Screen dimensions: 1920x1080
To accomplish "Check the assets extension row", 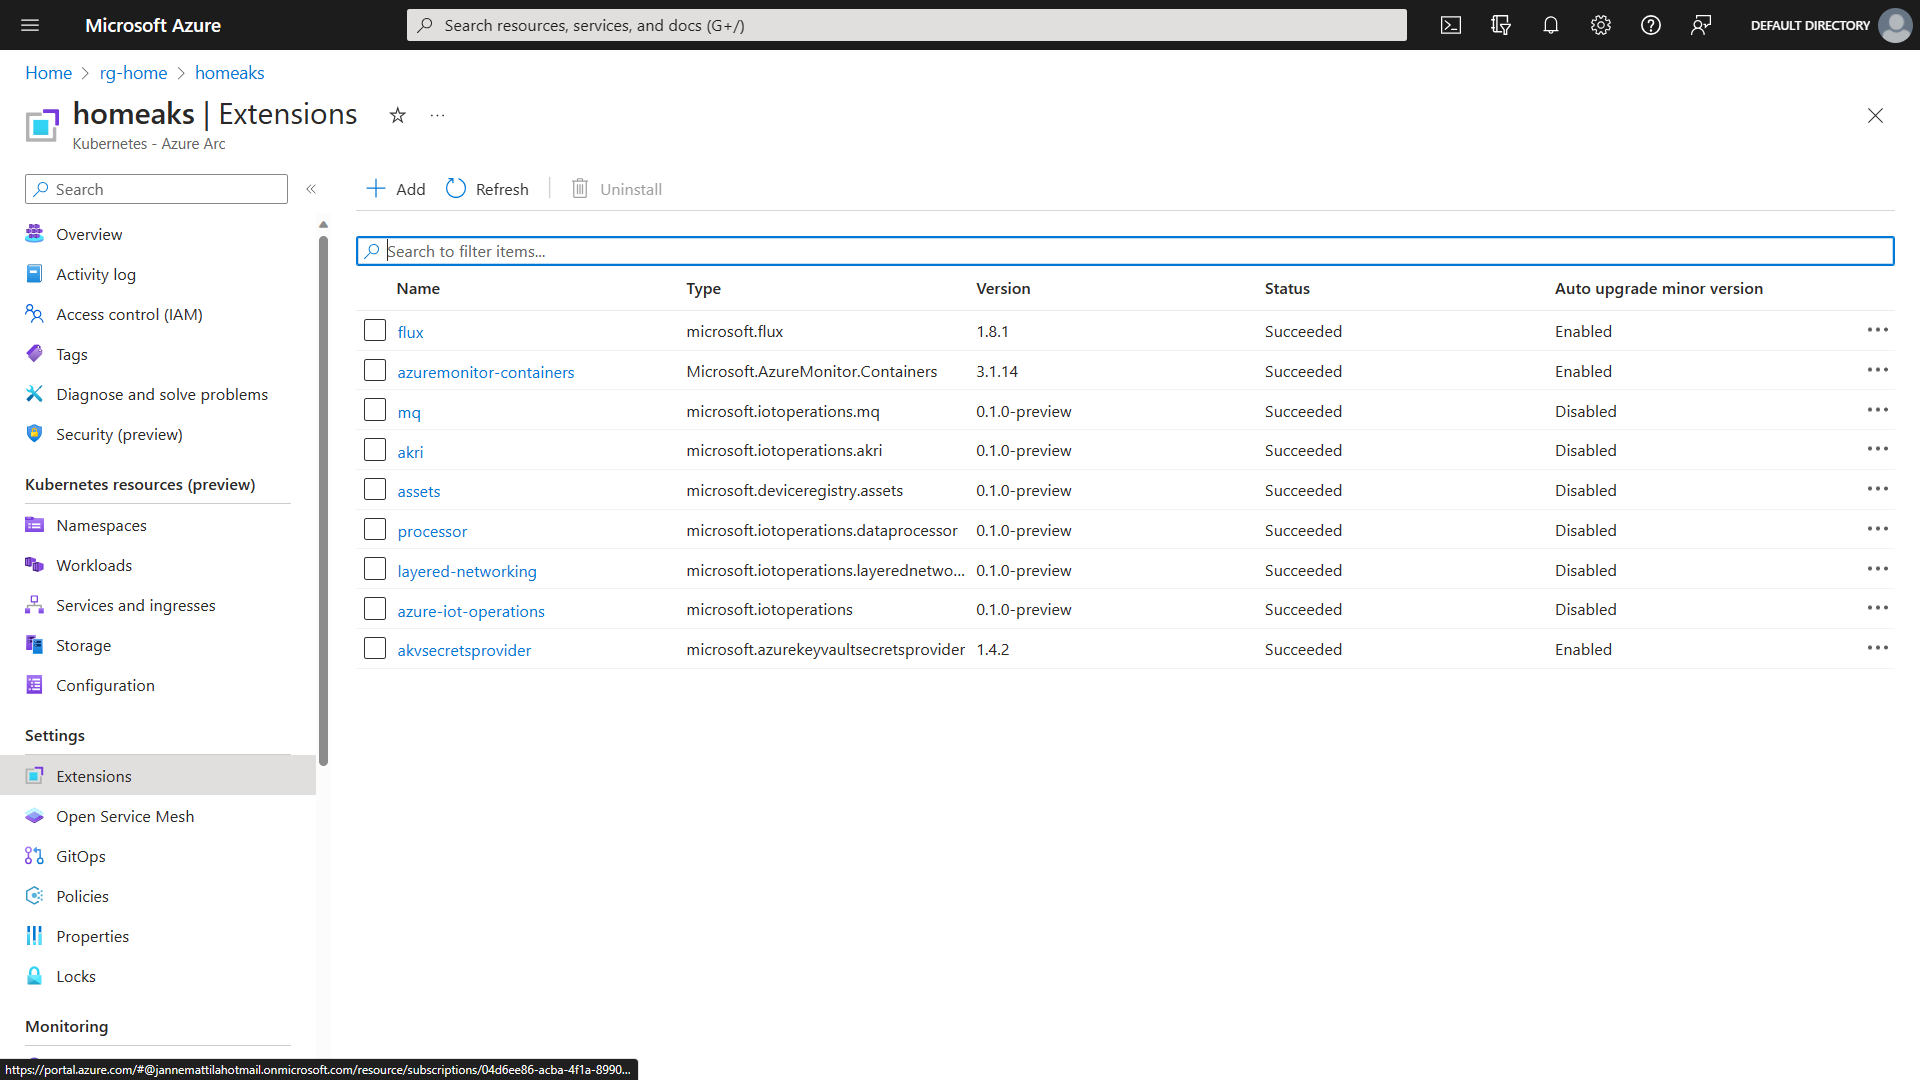I will tap(375, 490).
